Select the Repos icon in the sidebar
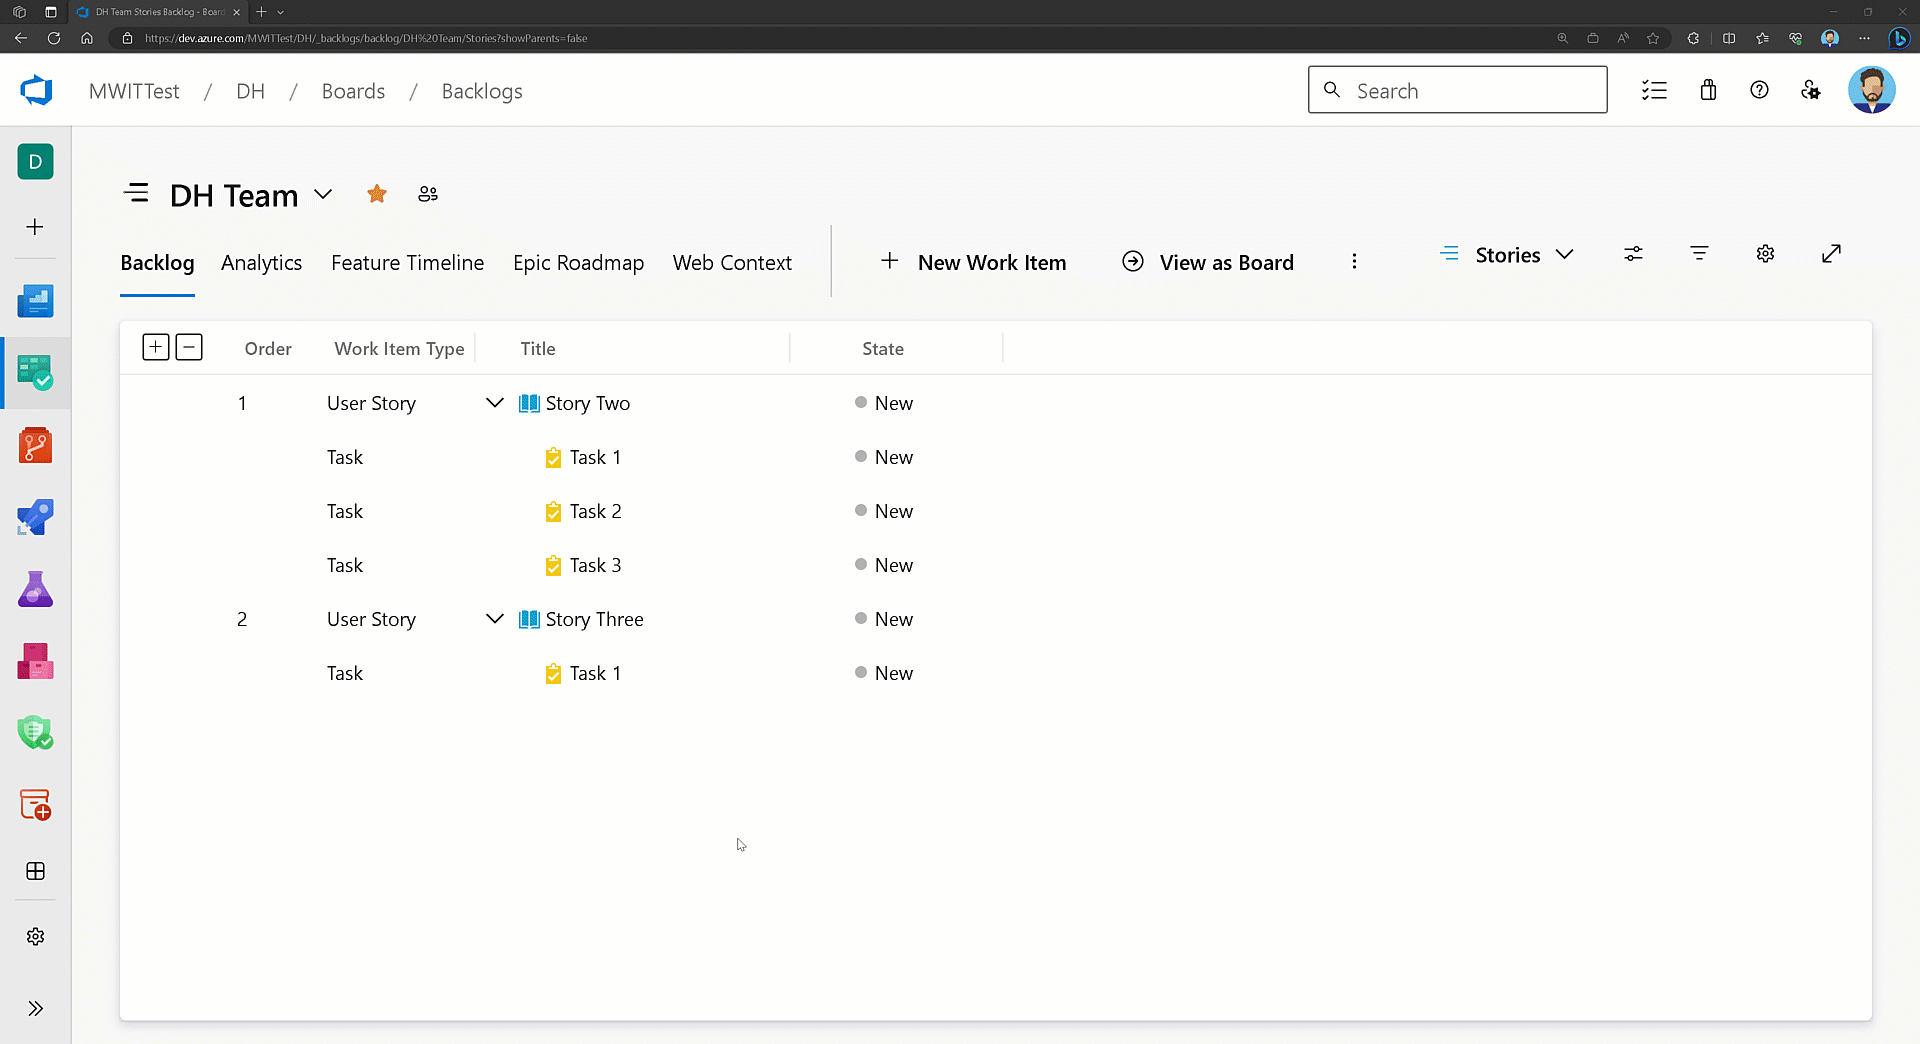Viewport: 1920px width, 1044px height. tap(35, 445)
